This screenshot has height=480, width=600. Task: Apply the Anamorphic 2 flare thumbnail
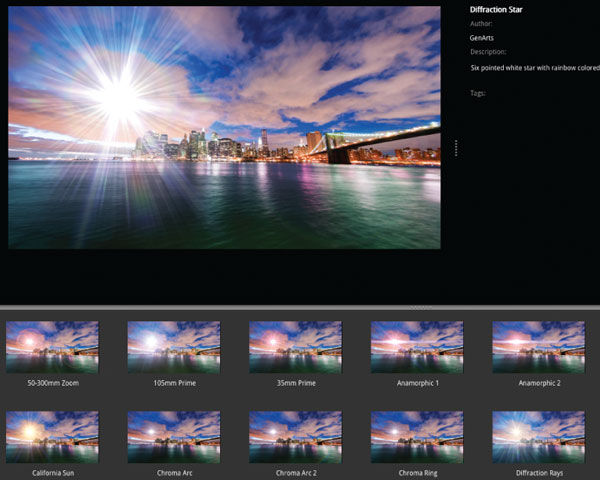pos(538,347)
